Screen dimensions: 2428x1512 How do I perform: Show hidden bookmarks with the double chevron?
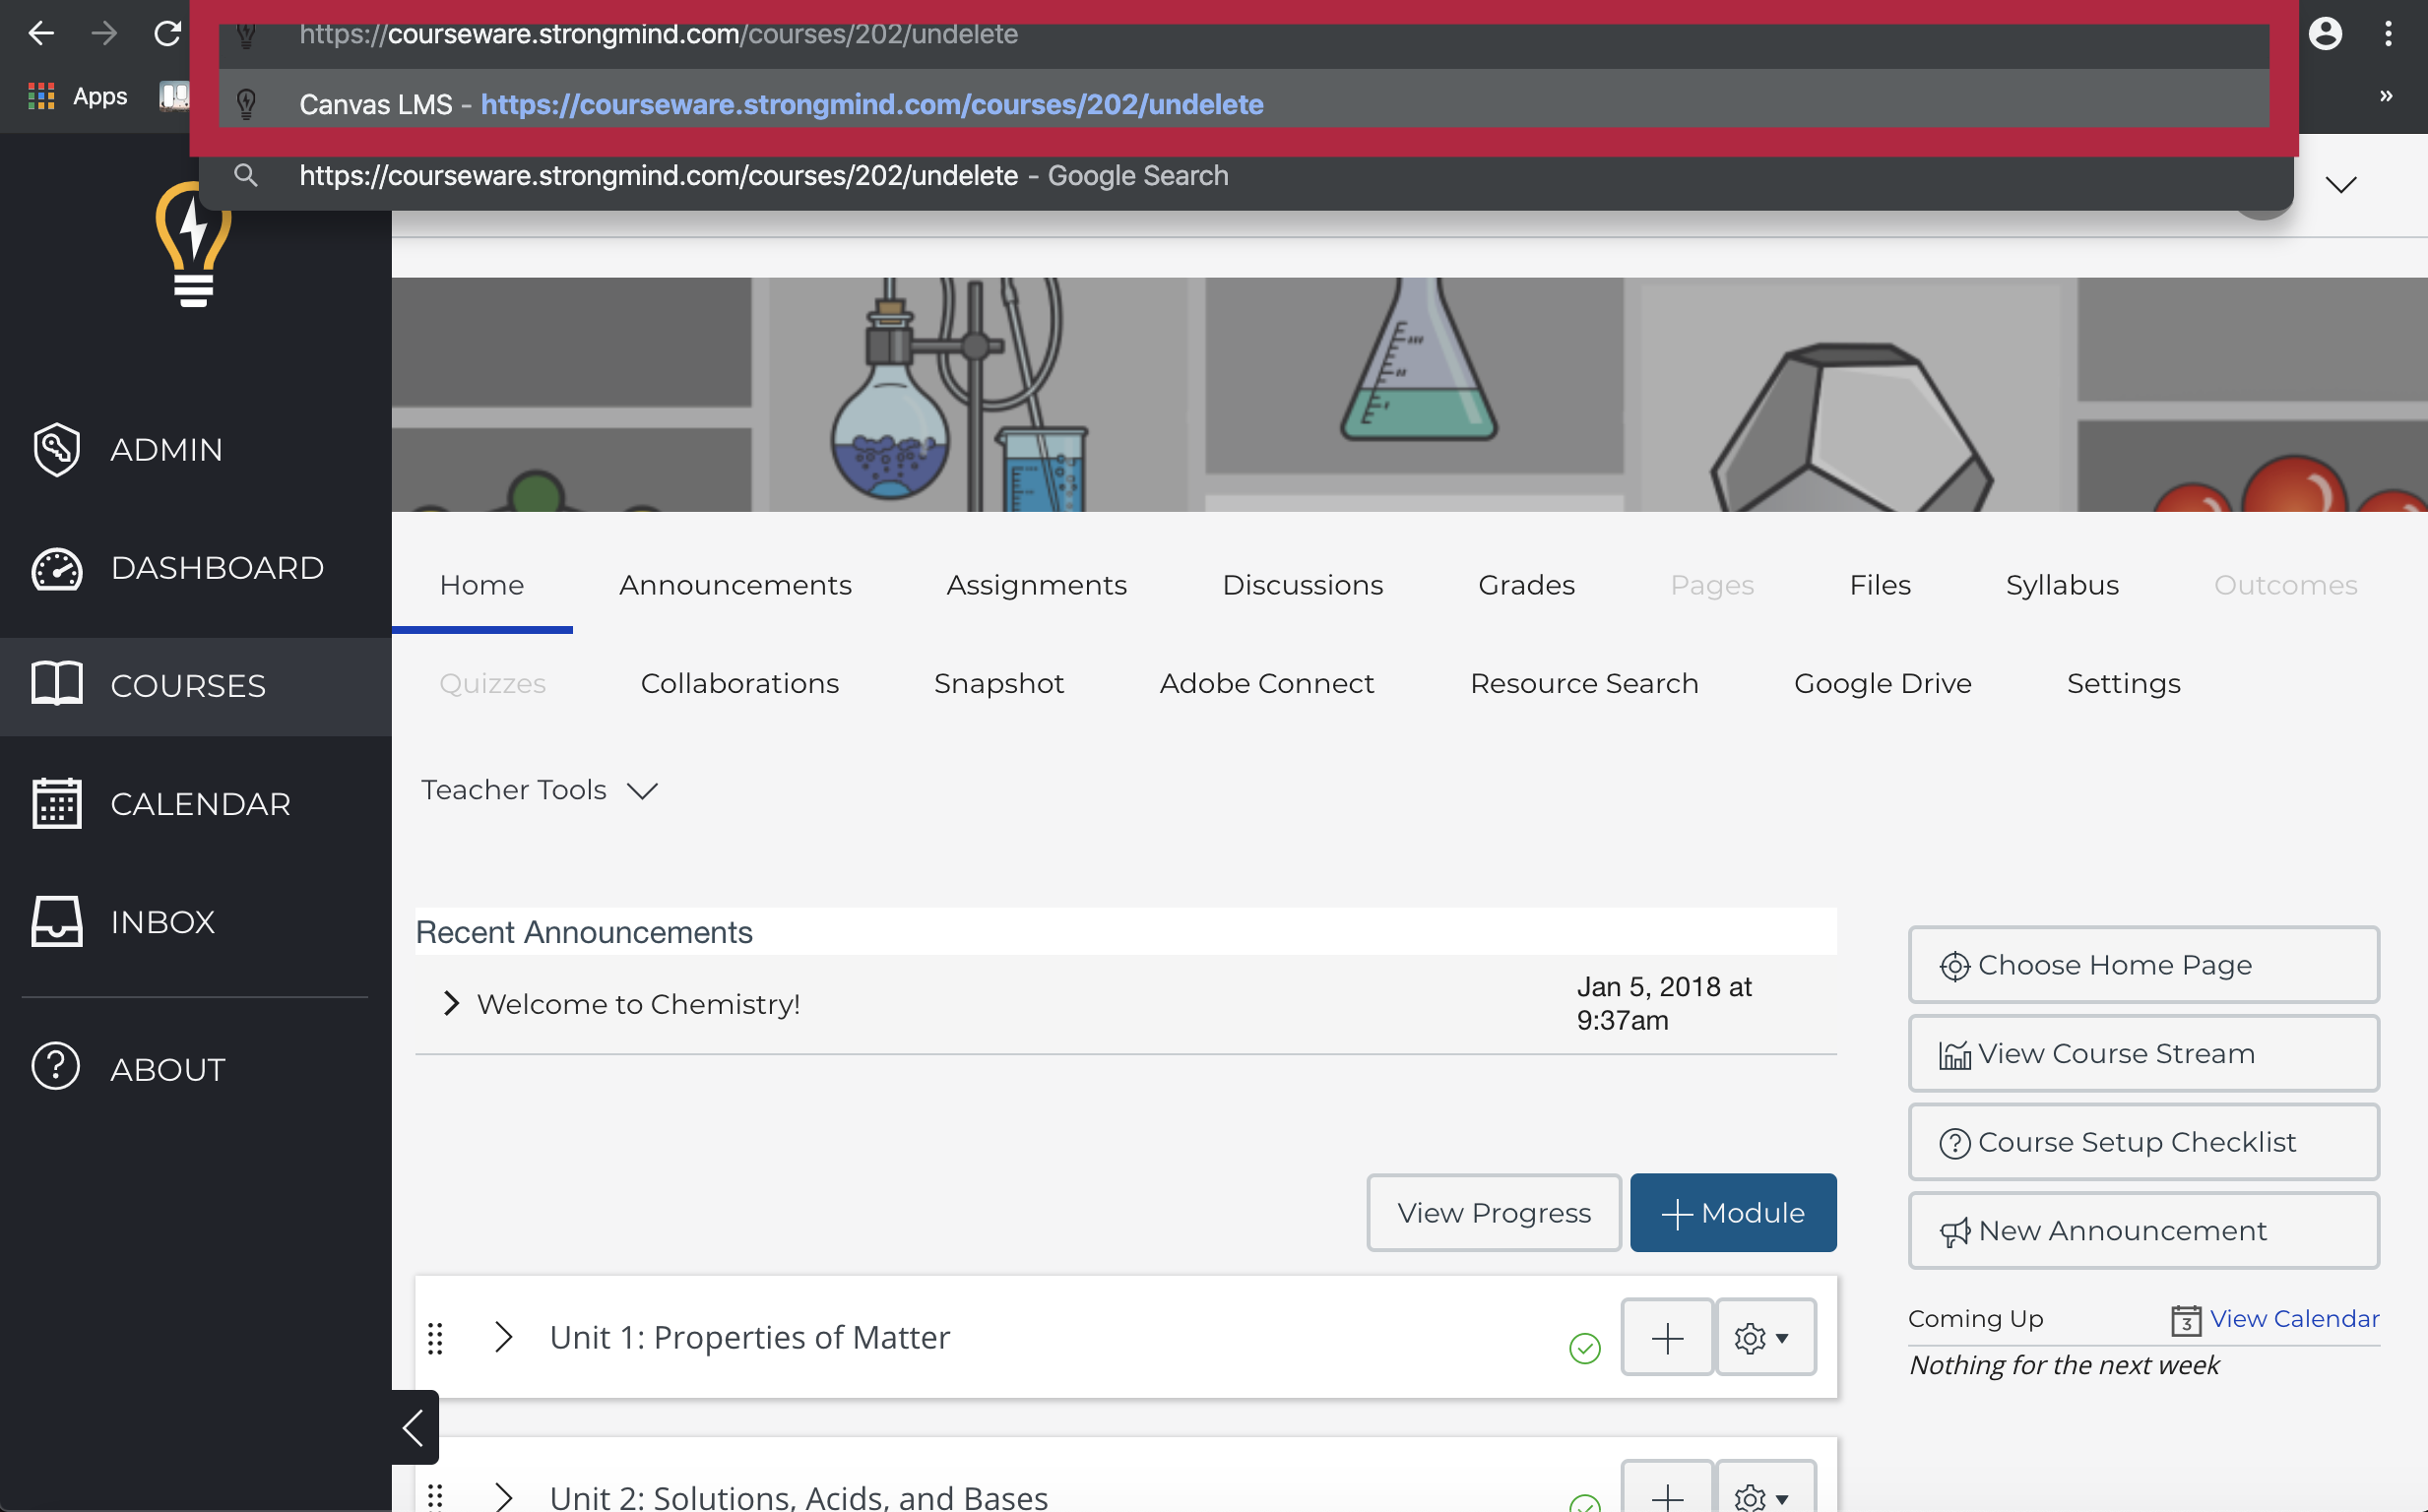(x=2386, y=96)
